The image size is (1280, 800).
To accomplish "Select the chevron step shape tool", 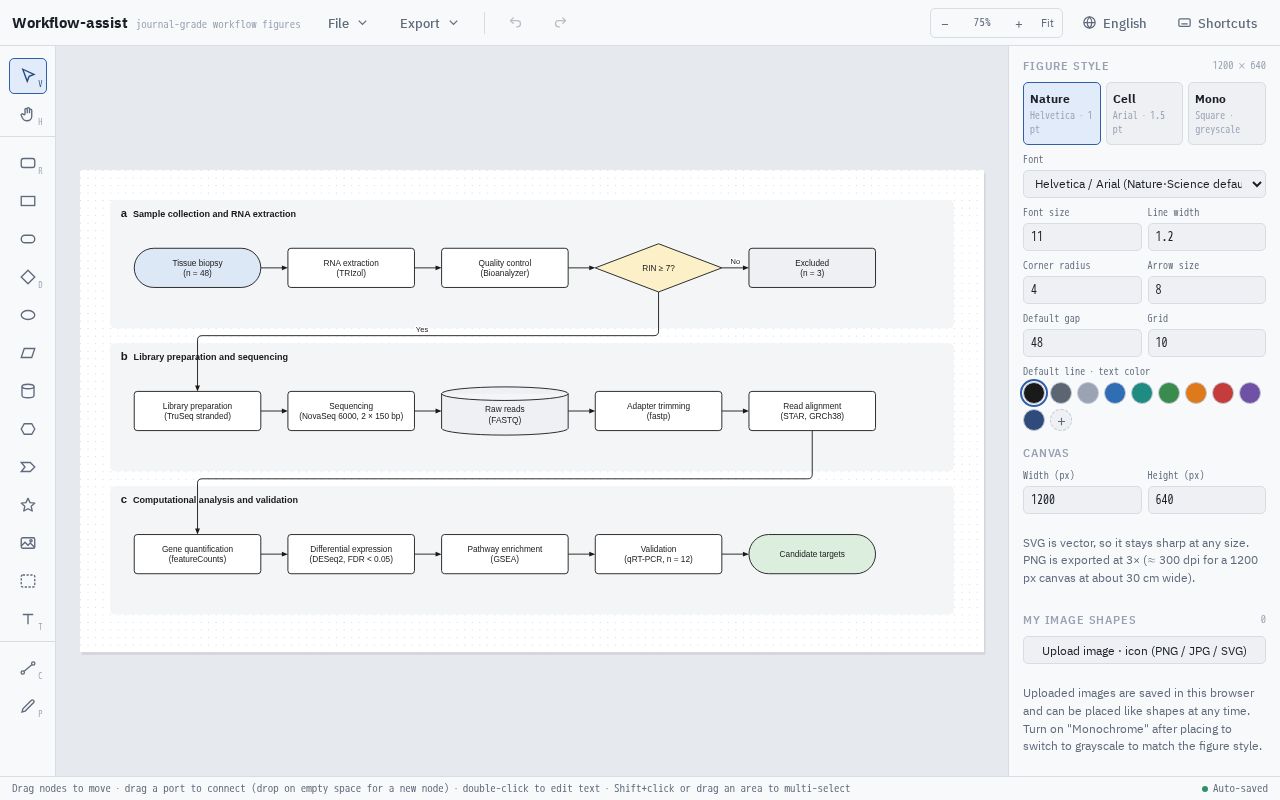I will click(x=28, y=467).
